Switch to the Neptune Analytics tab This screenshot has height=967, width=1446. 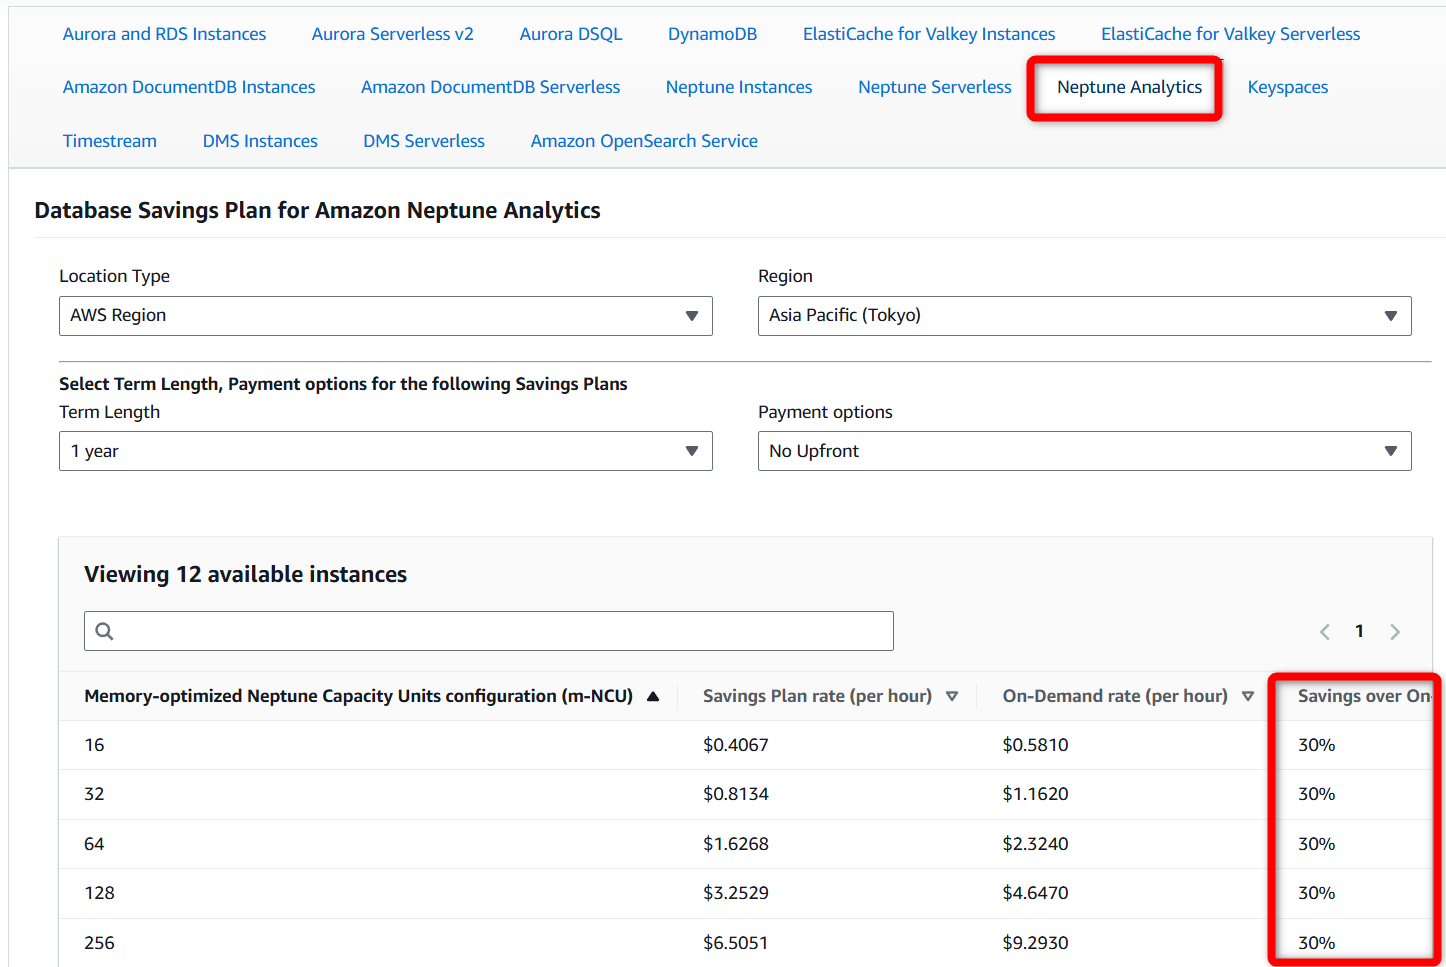1129,87
